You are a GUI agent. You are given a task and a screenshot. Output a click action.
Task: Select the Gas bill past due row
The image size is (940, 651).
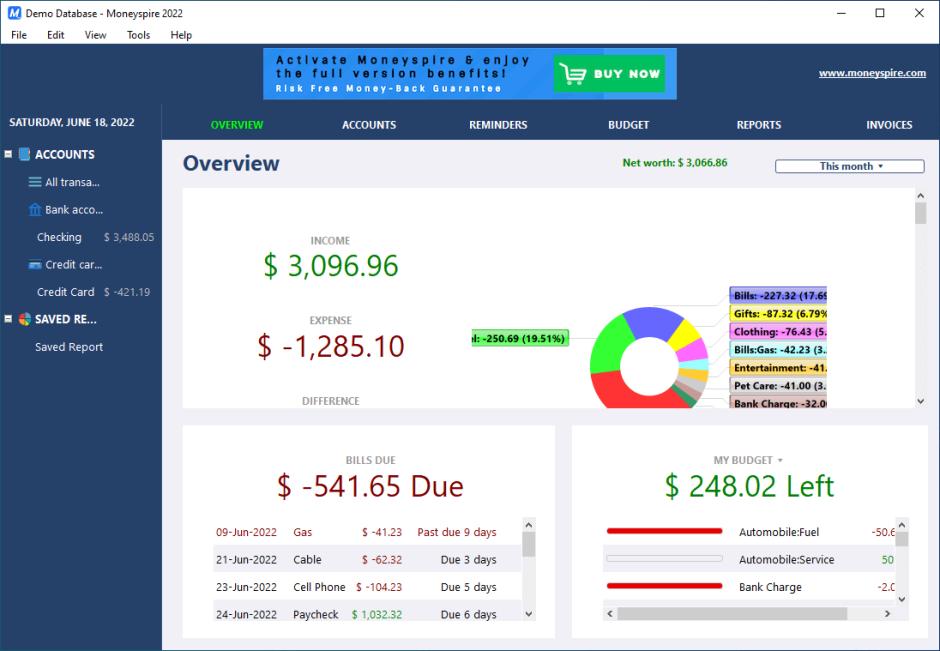coord(367,532)
